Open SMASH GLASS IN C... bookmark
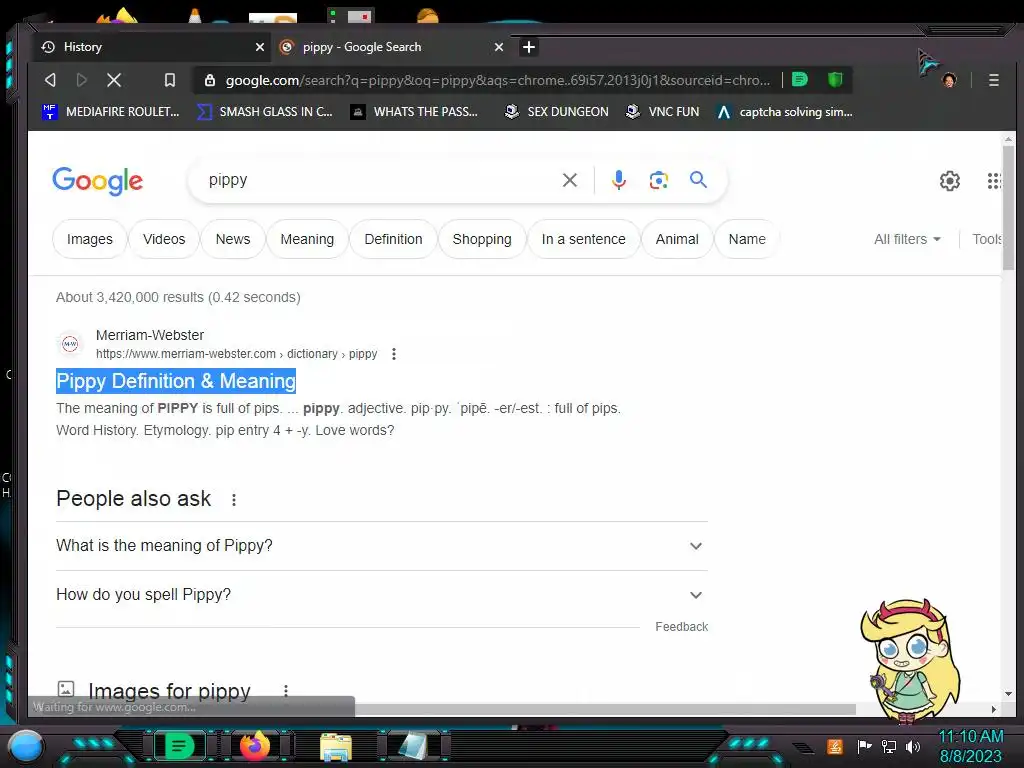 click(x=265, y=112)
